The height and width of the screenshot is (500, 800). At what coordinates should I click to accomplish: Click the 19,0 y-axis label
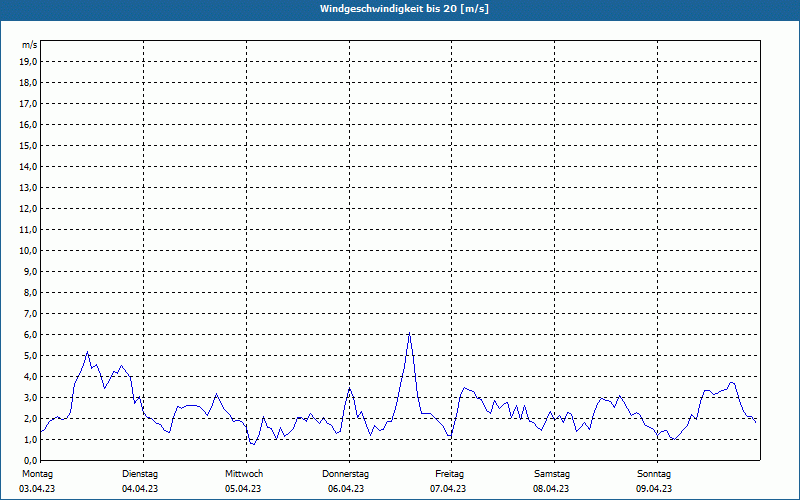28,62
